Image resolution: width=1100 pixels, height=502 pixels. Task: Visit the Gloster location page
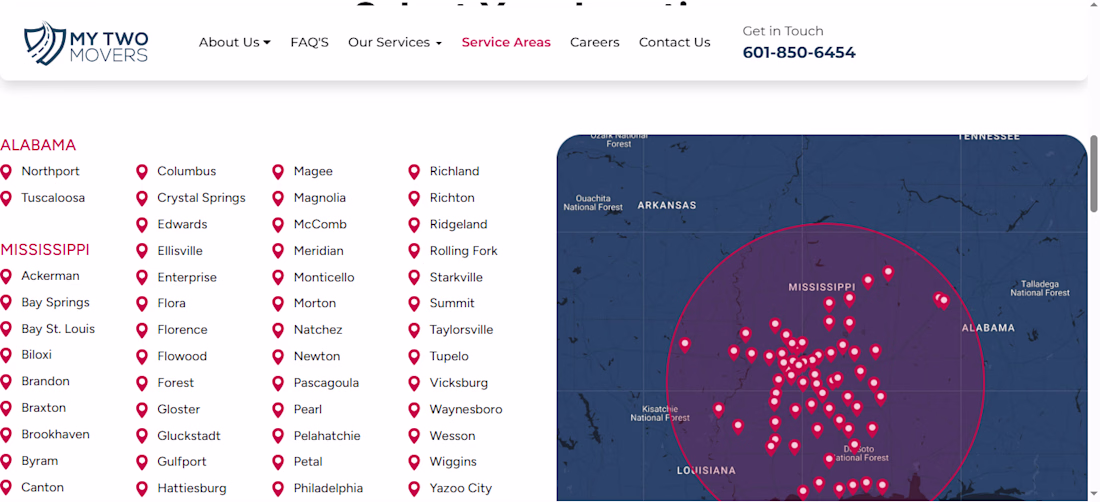(x=178, y=409)
